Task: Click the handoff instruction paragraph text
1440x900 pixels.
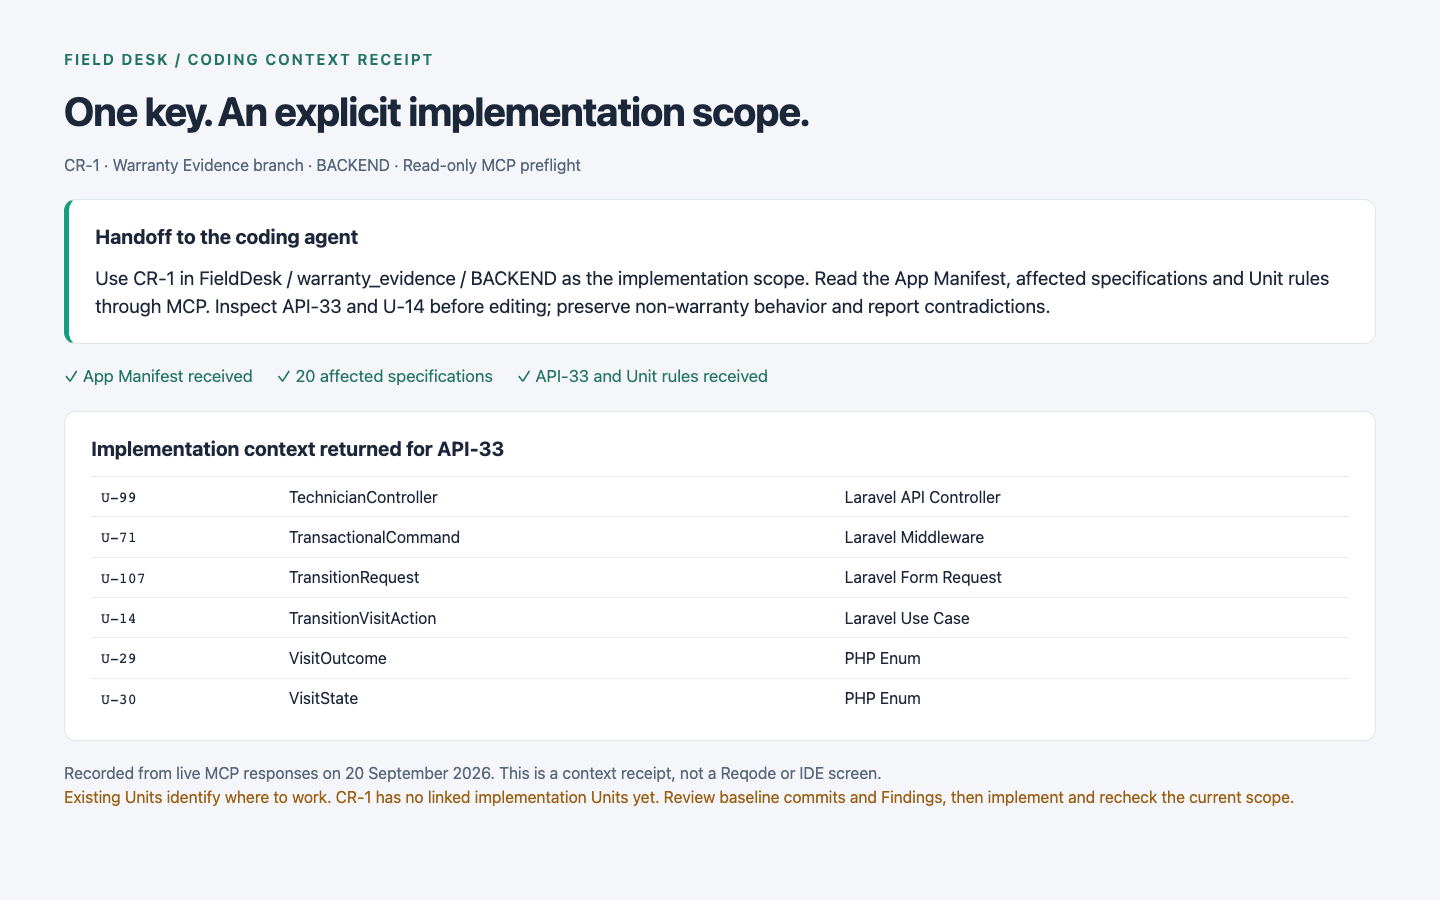Action: click(712, 292)
